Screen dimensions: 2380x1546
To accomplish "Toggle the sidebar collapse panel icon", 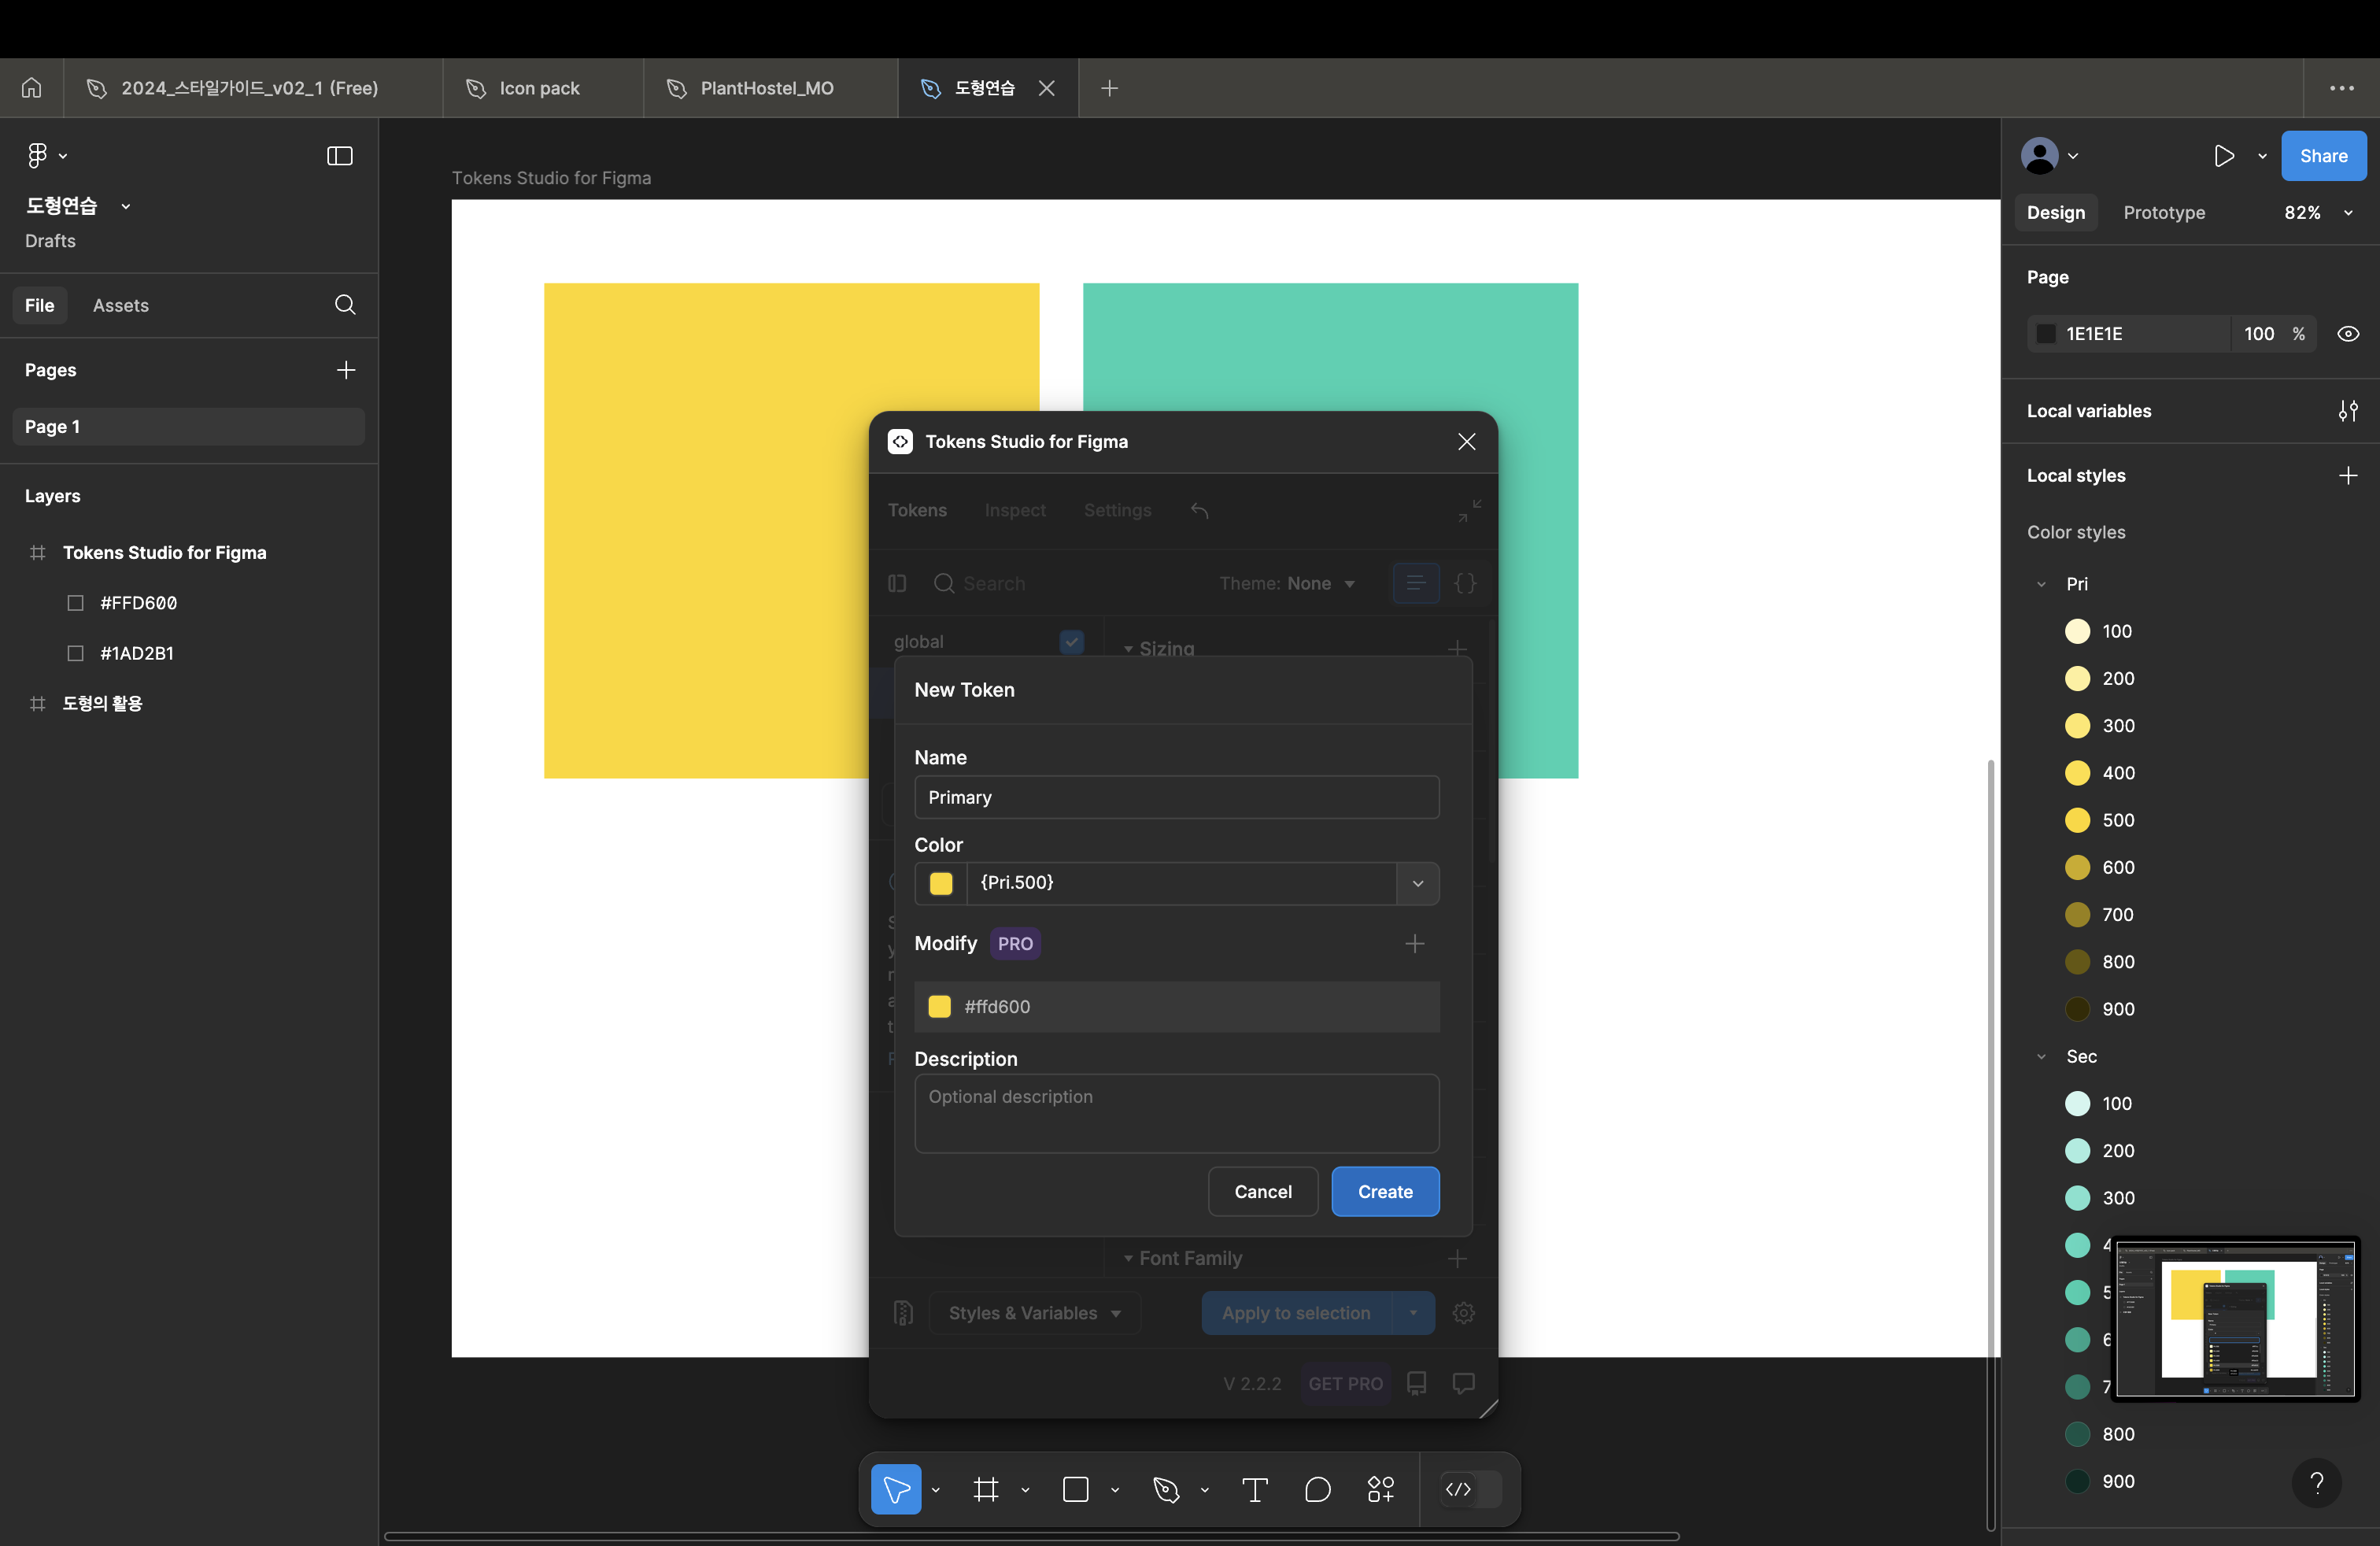I will (340, 155).
